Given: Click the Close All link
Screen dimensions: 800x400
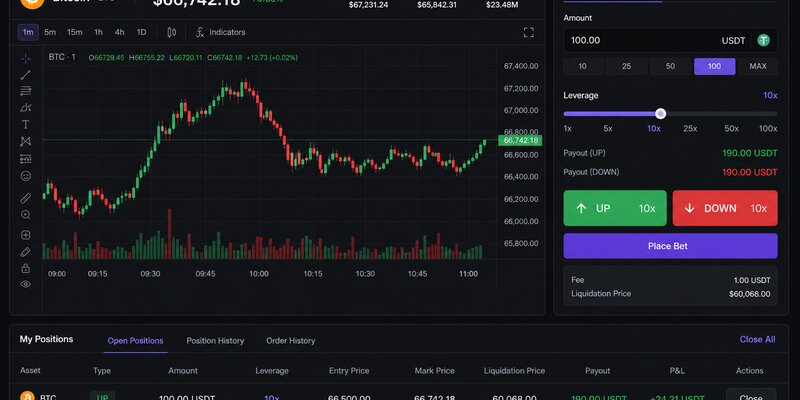Looking at the screenshot, I should point(757,339).
